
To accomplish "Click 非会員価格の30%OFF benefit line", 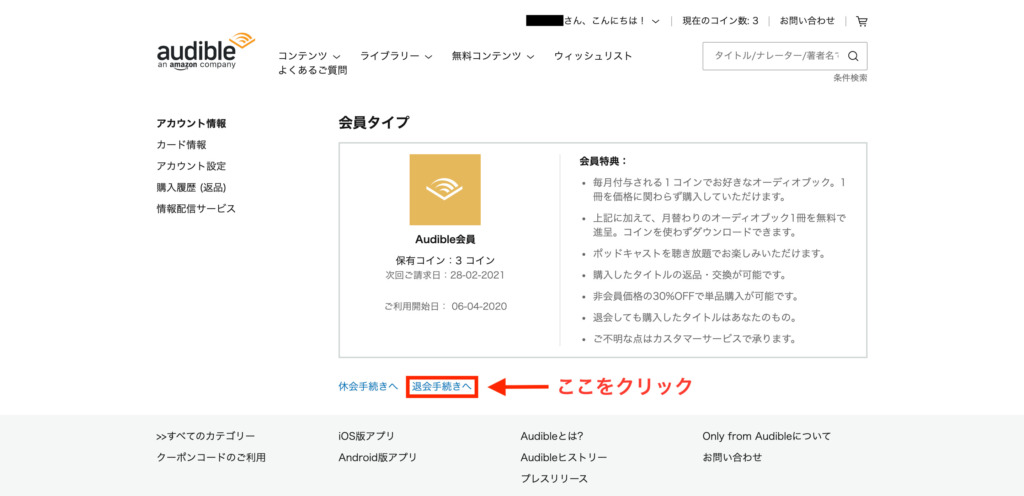I will (696, 296).
